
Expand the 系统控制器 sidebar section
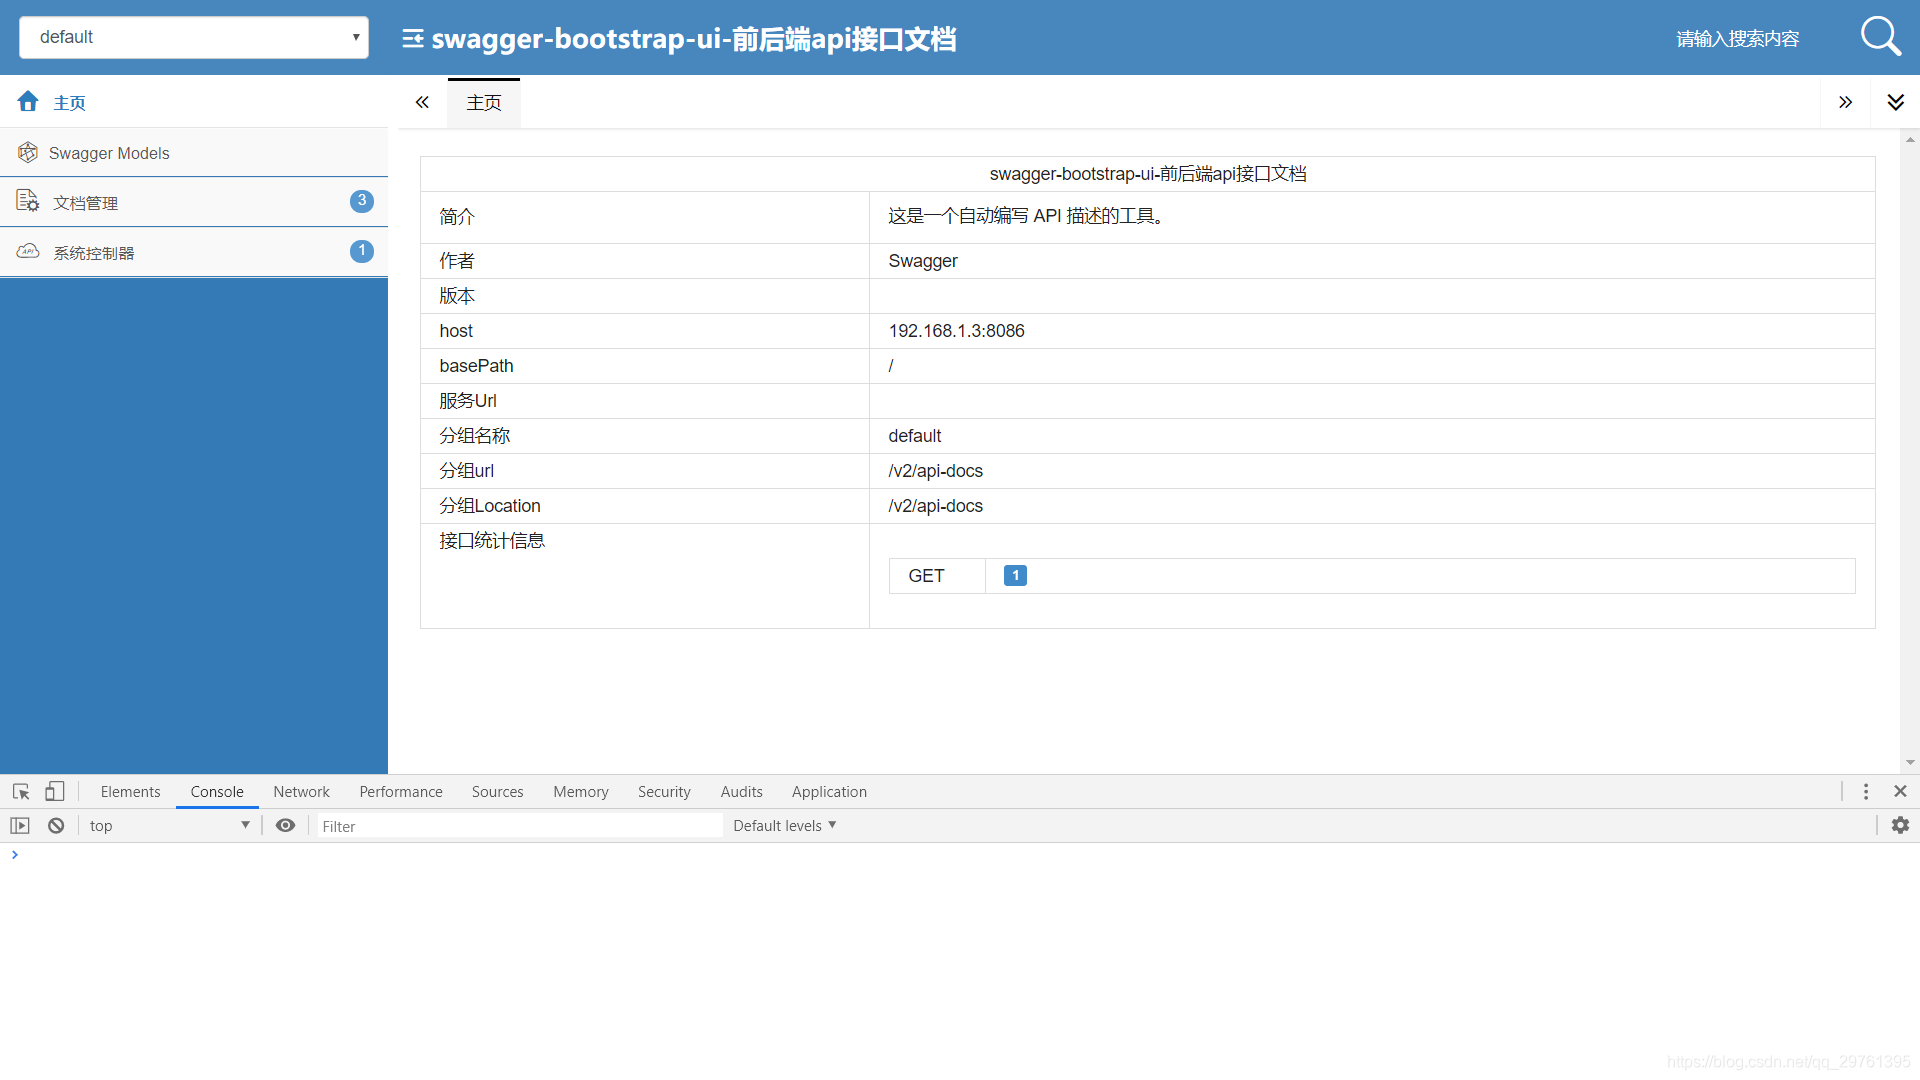pos(194,252)
